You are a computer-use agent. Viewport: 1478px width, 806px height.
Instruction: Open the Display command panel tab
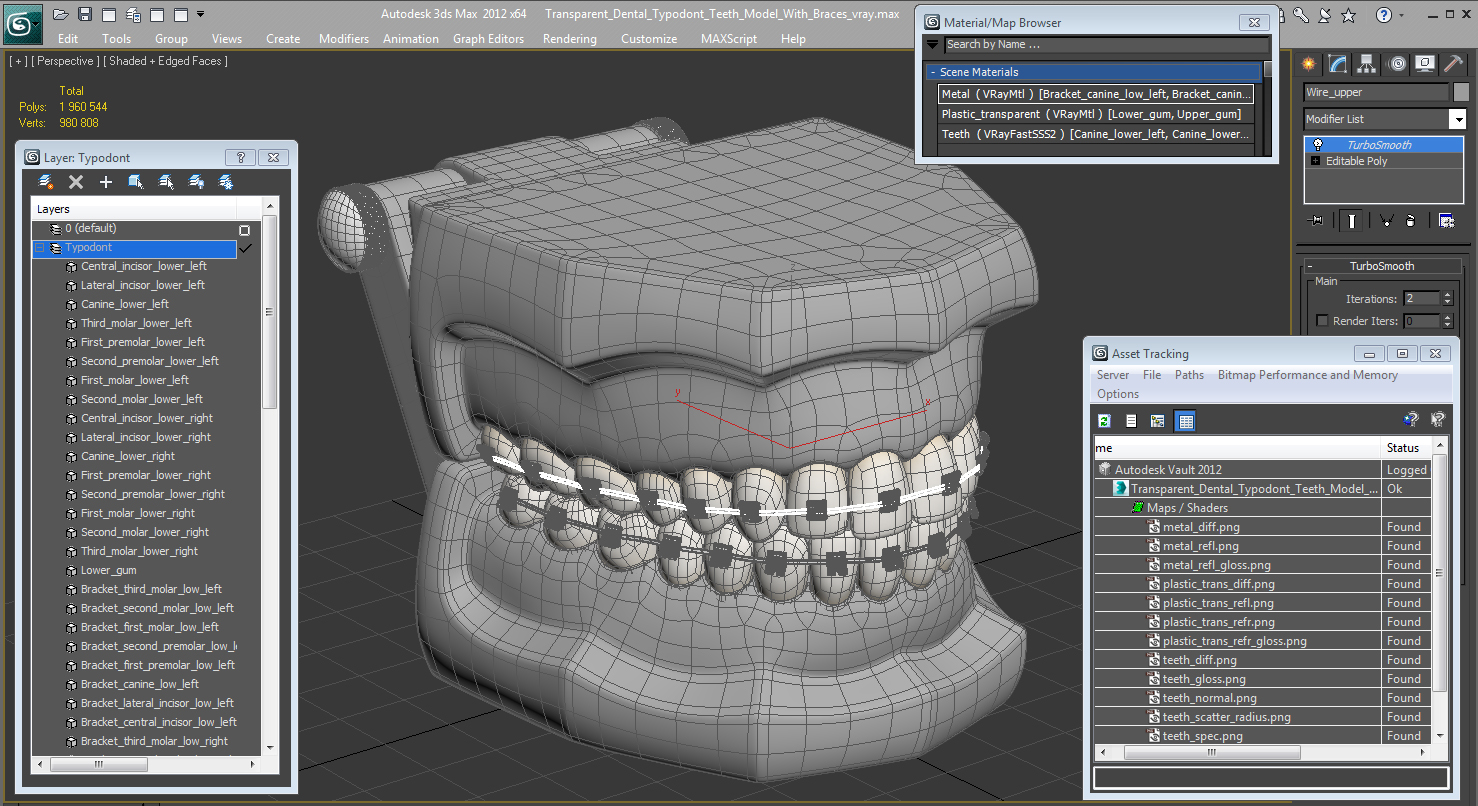click(x=1425, y=64)
